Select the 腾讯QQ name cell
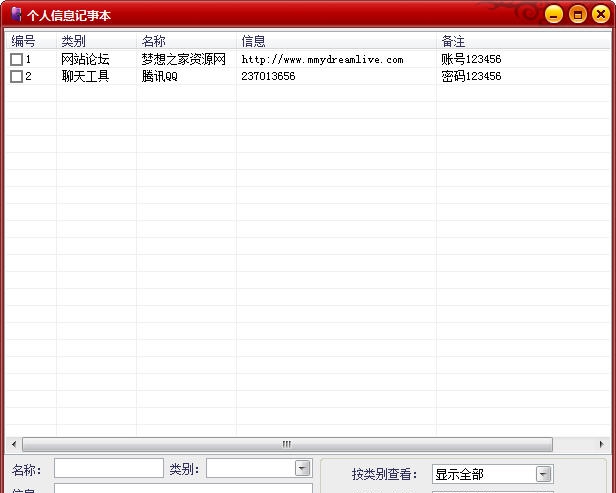 [160, 76]
